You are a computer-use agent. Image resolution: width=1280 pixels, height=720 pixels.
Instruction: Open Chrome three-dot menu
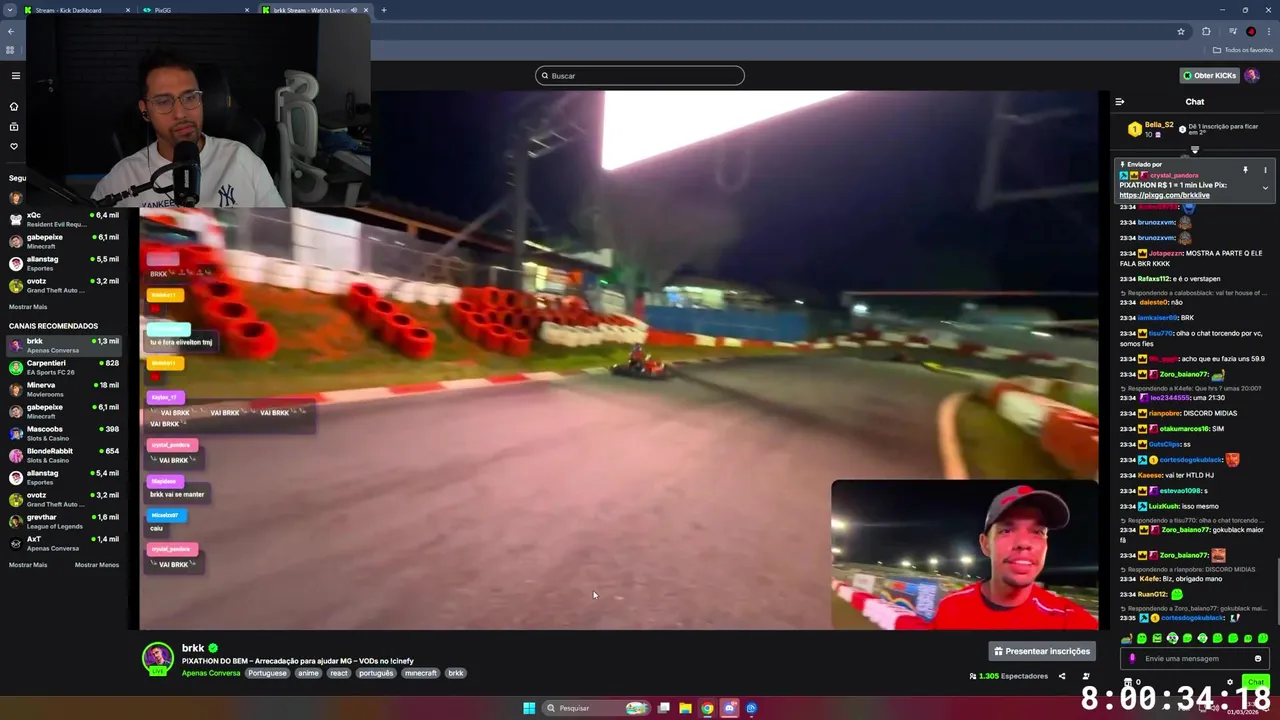pos(1269,31)
